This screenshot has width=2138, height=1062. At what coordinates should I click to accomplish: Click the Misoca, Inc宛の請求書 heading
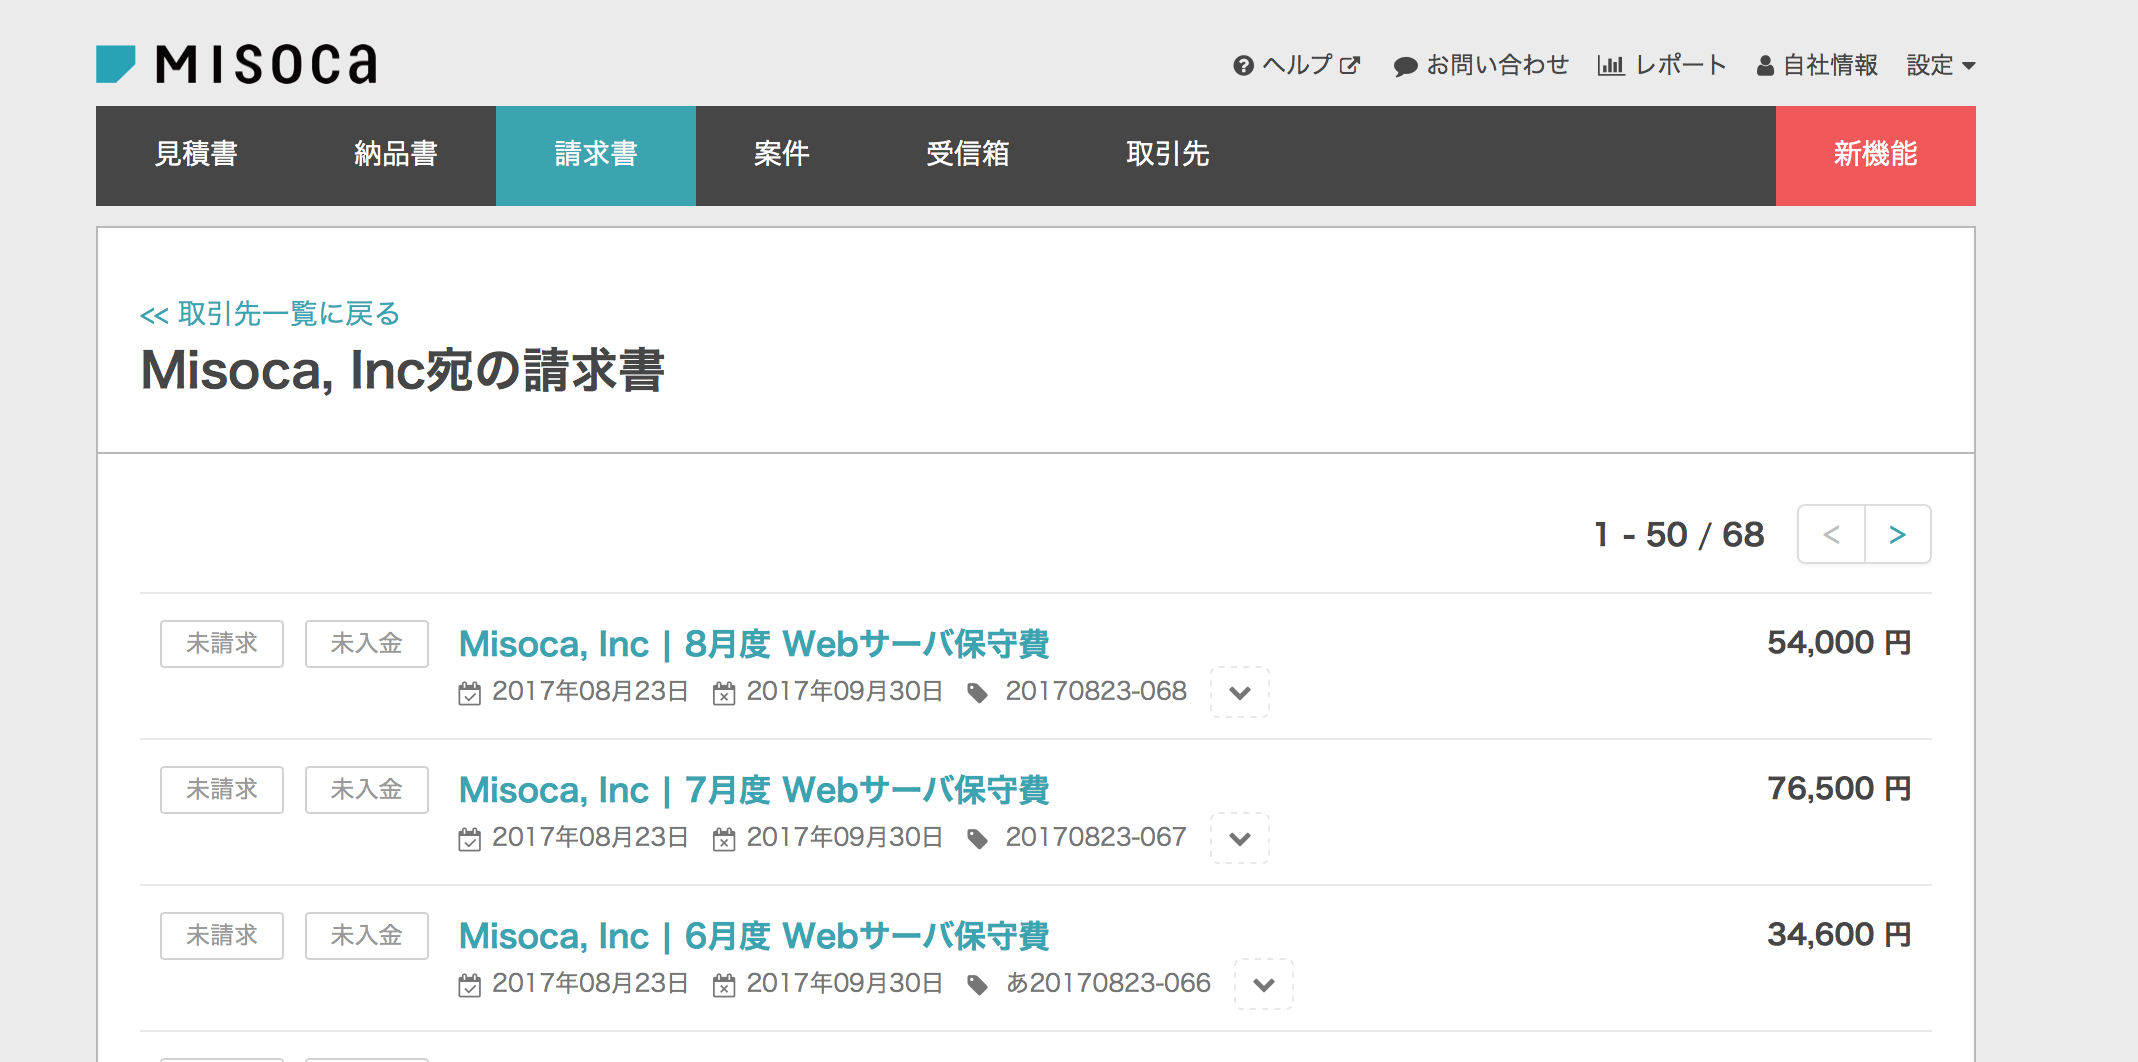(402, 371)
